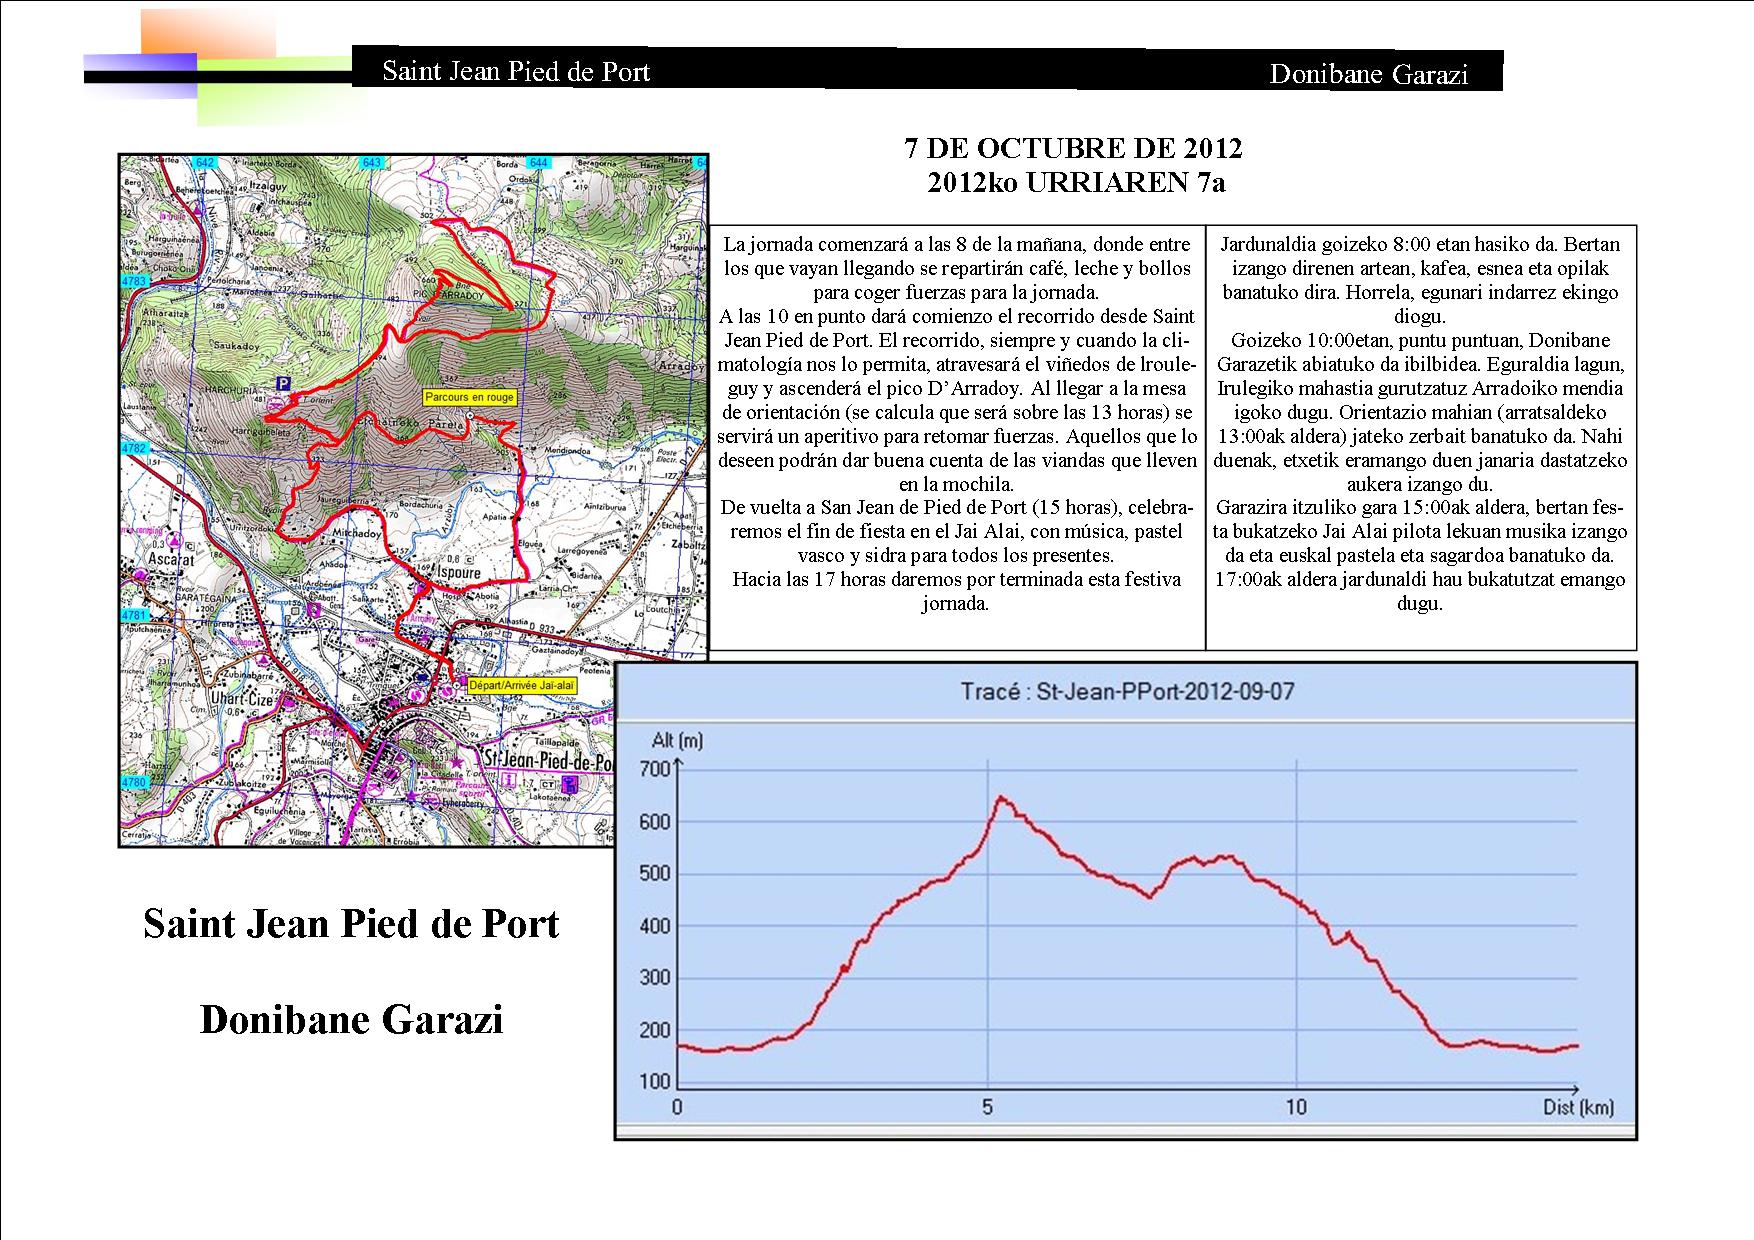Click the 'Donibane Garazi' header title
This screenshot has width=1754, height=1240.
pyautogui.click(x=1368, y=74)
